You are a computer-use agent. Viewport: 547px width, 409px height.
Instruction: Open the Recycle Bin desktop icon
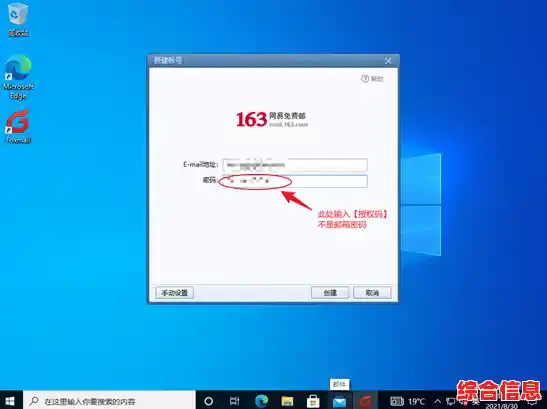point(18,20)
